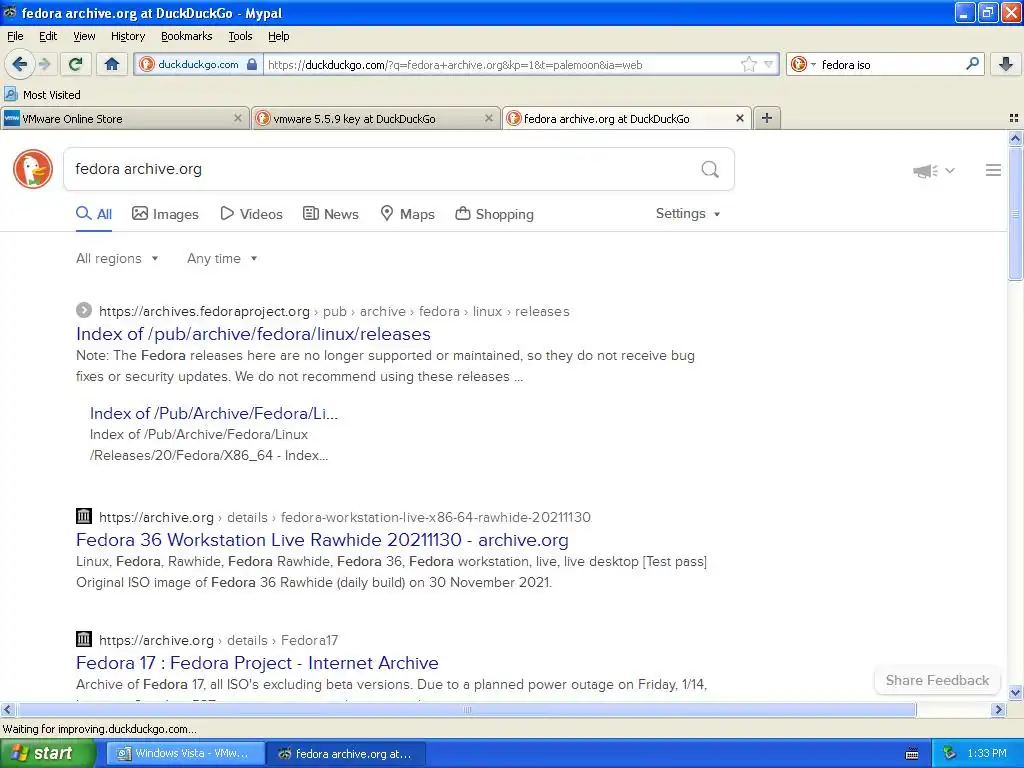
Task: Close the vmware 5.5.9 key tab
Action: click(488, 118)
